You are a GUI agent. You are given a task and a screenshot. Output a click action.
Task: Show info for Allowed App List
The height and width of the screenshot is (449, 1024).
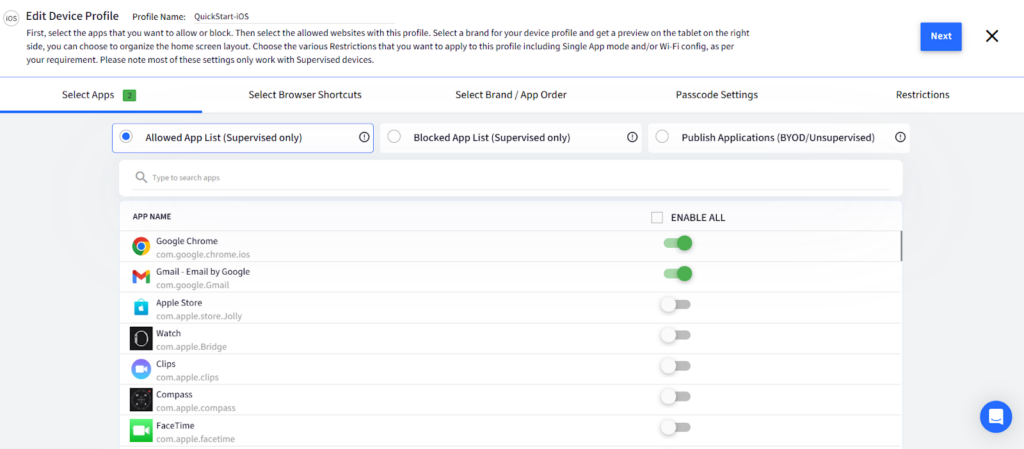364,137
